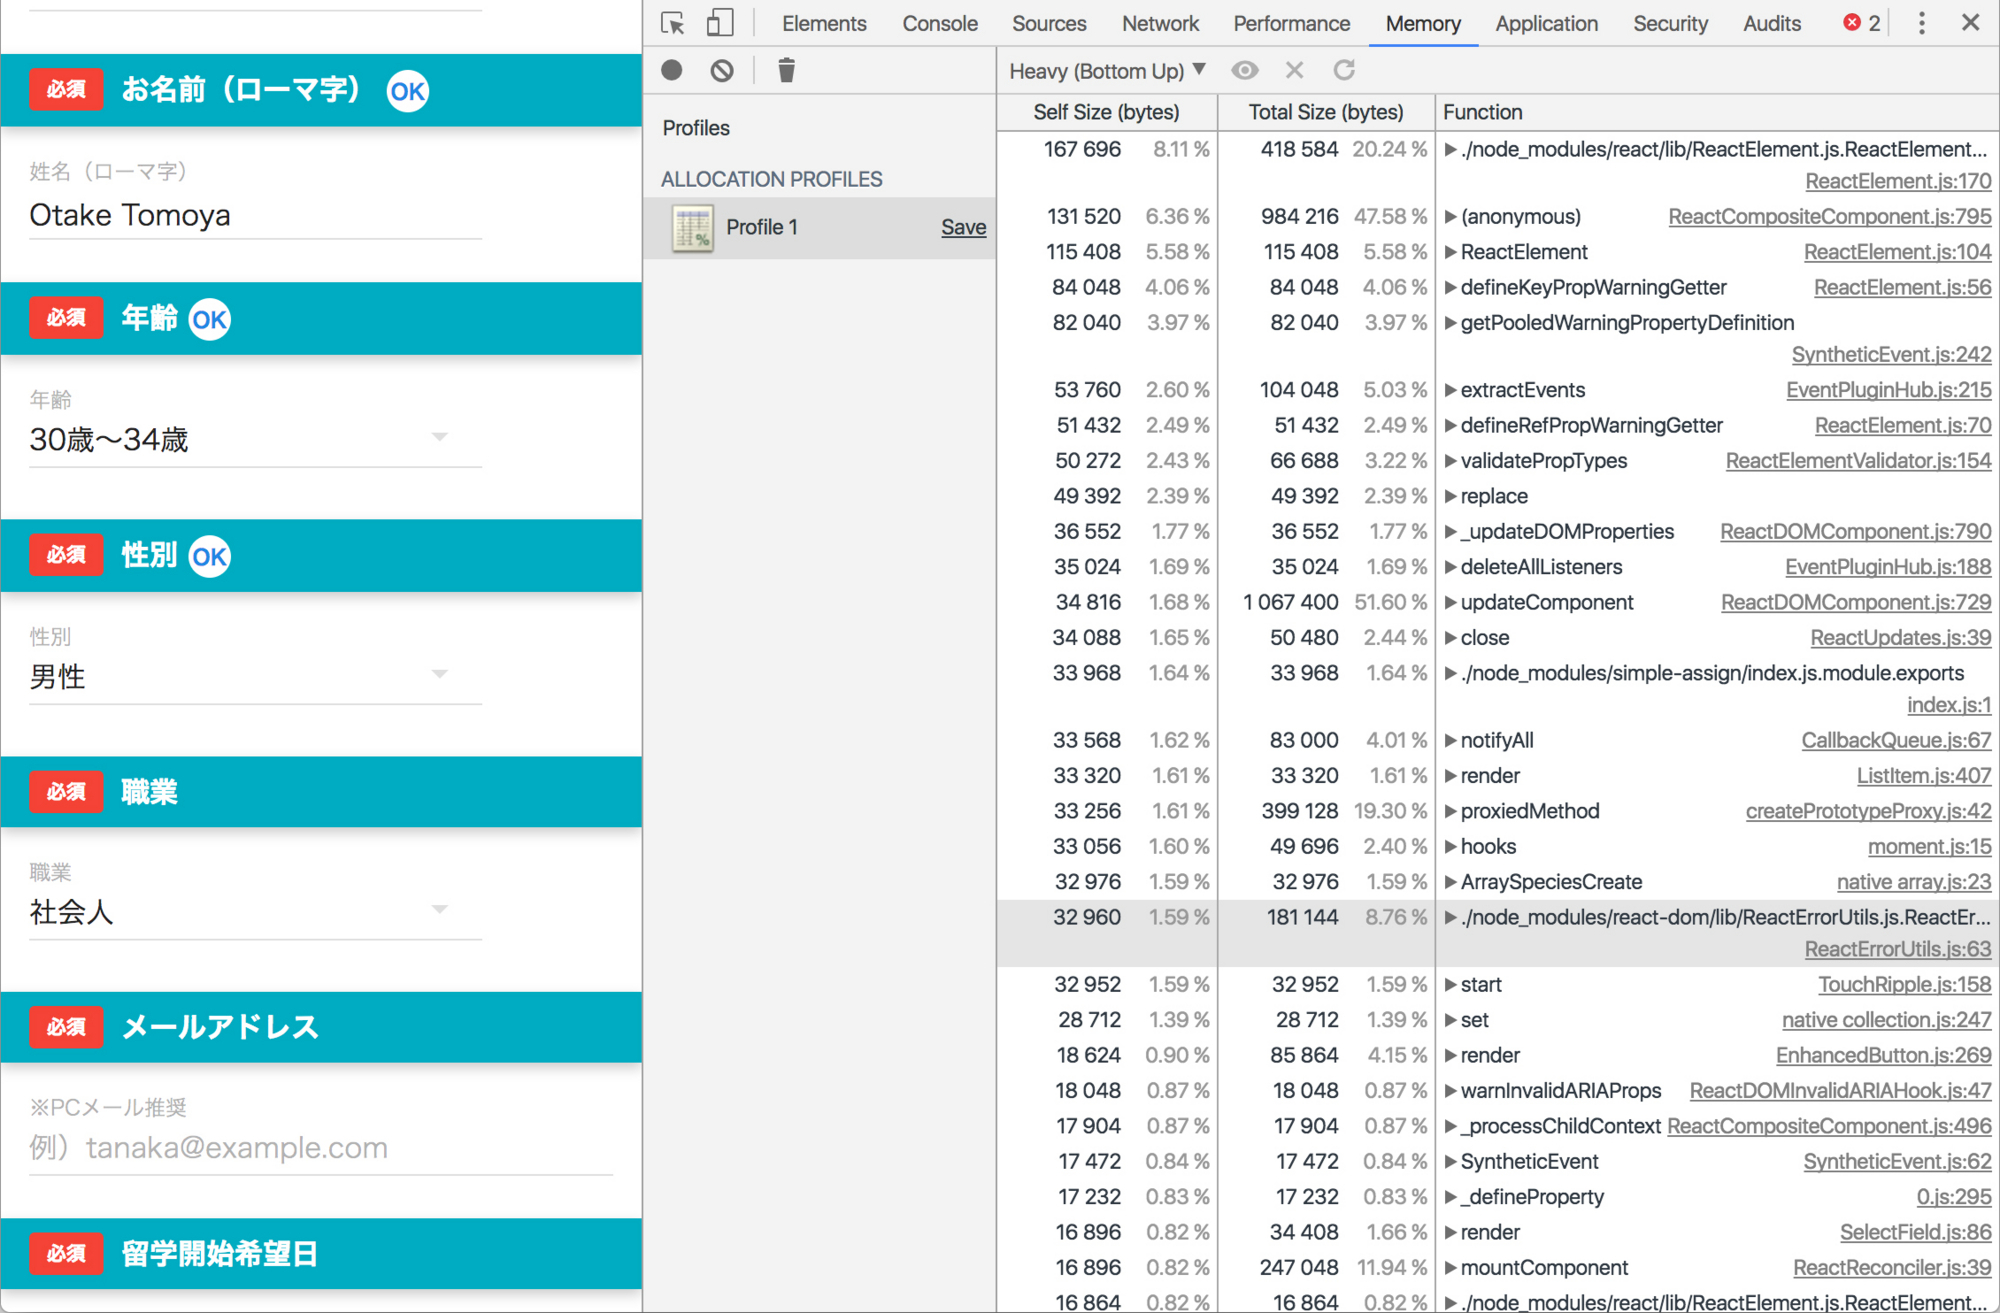Sort by Total Size (bytes) column

coord(1326,112)
